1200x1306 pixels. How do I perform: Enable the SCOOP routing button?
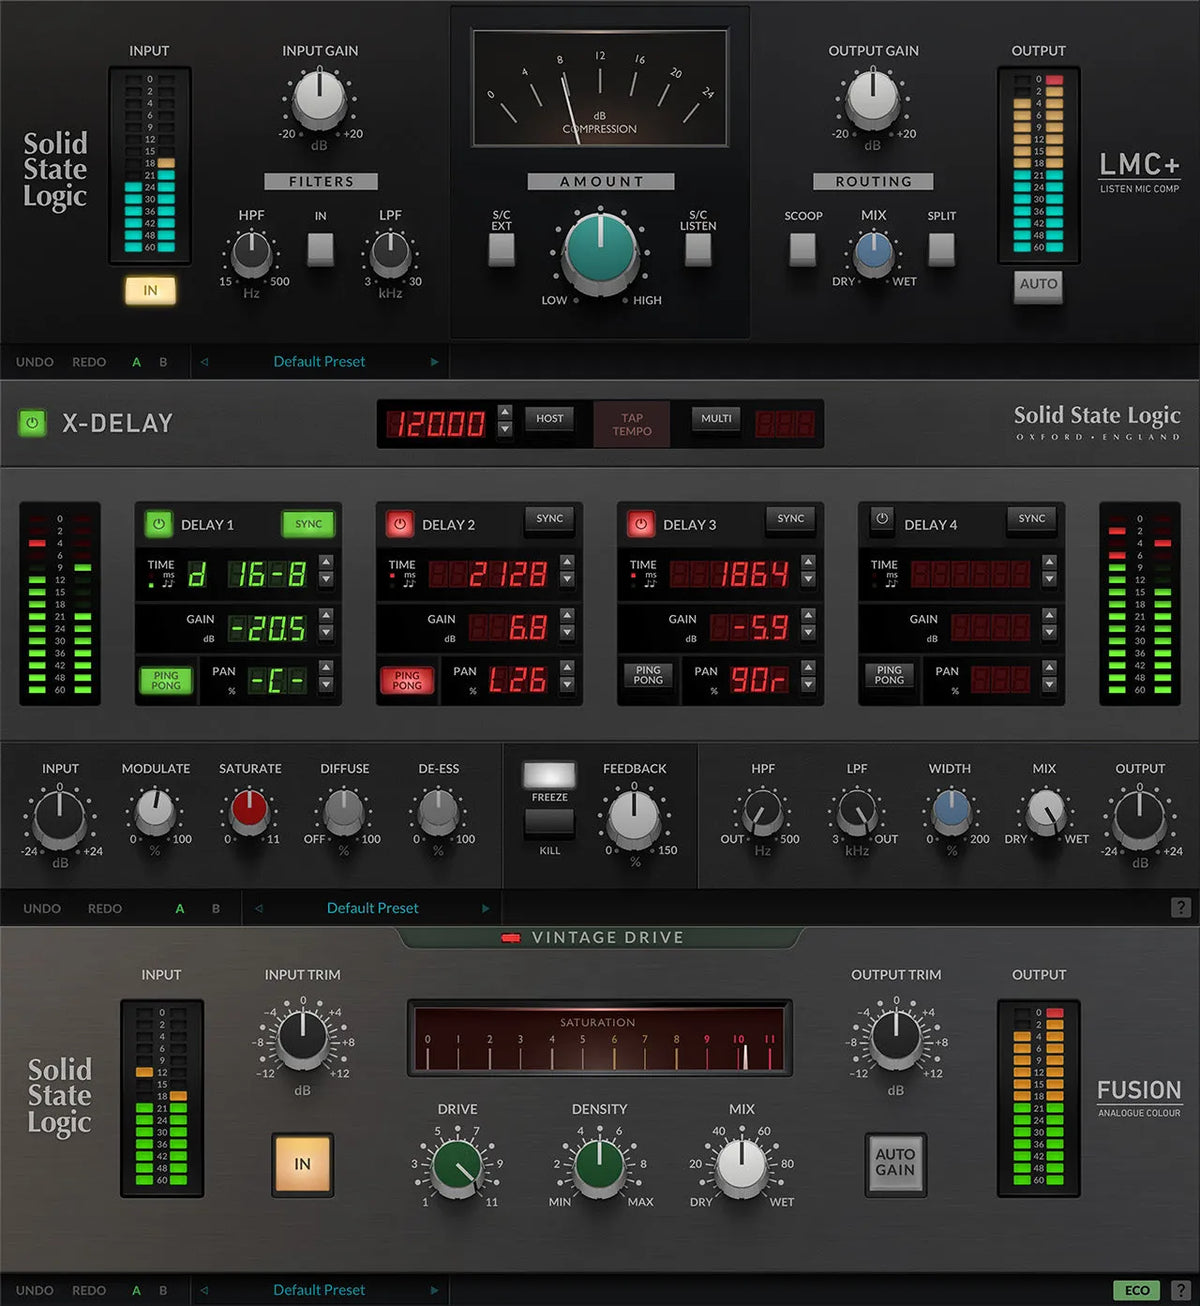801,249
